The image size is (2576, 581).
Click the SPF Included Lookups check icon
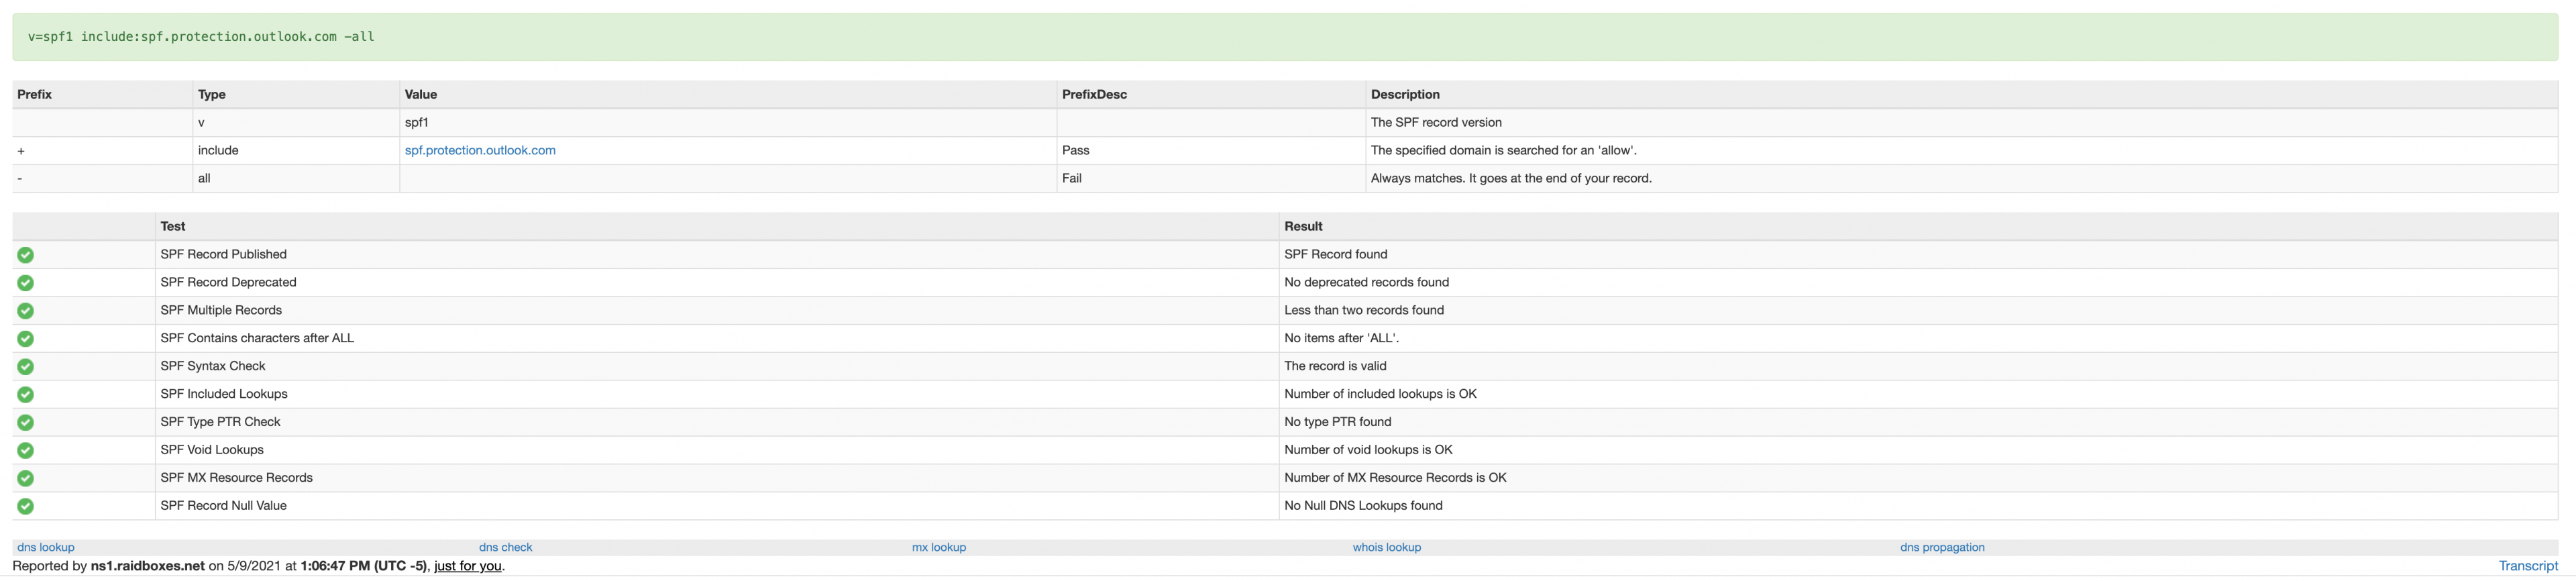[26, 395]
